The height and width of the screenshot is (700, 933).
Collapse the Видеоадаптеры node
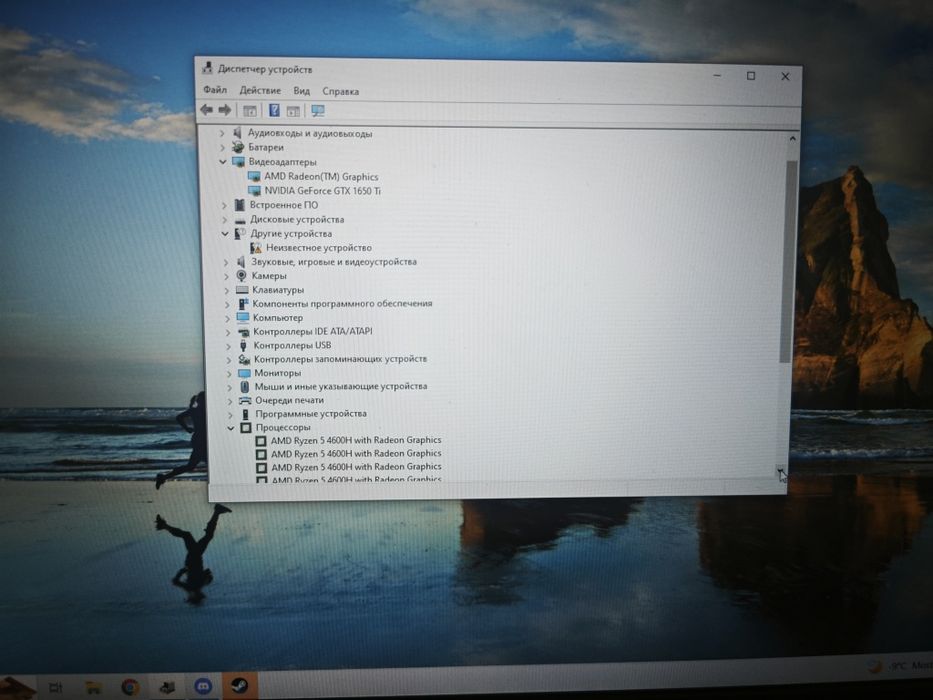[223, 162]
